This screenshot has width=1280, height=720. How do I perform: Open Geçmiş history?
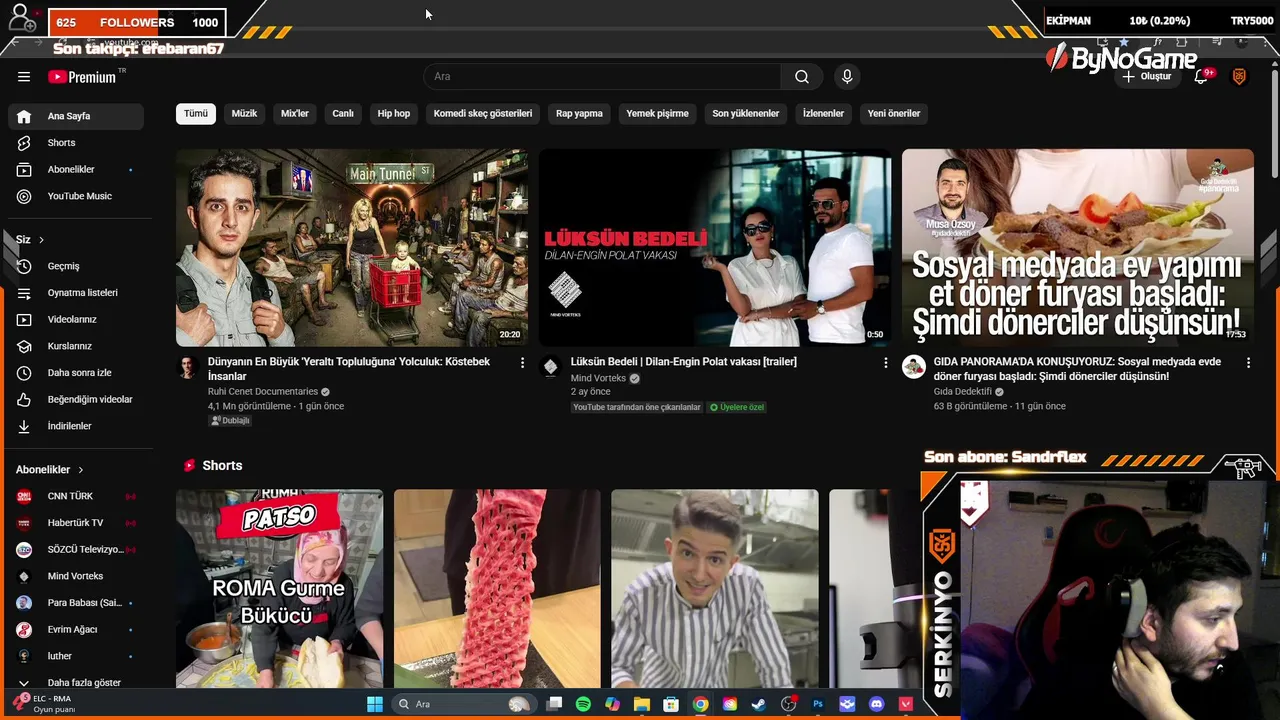tap(76, 266)
